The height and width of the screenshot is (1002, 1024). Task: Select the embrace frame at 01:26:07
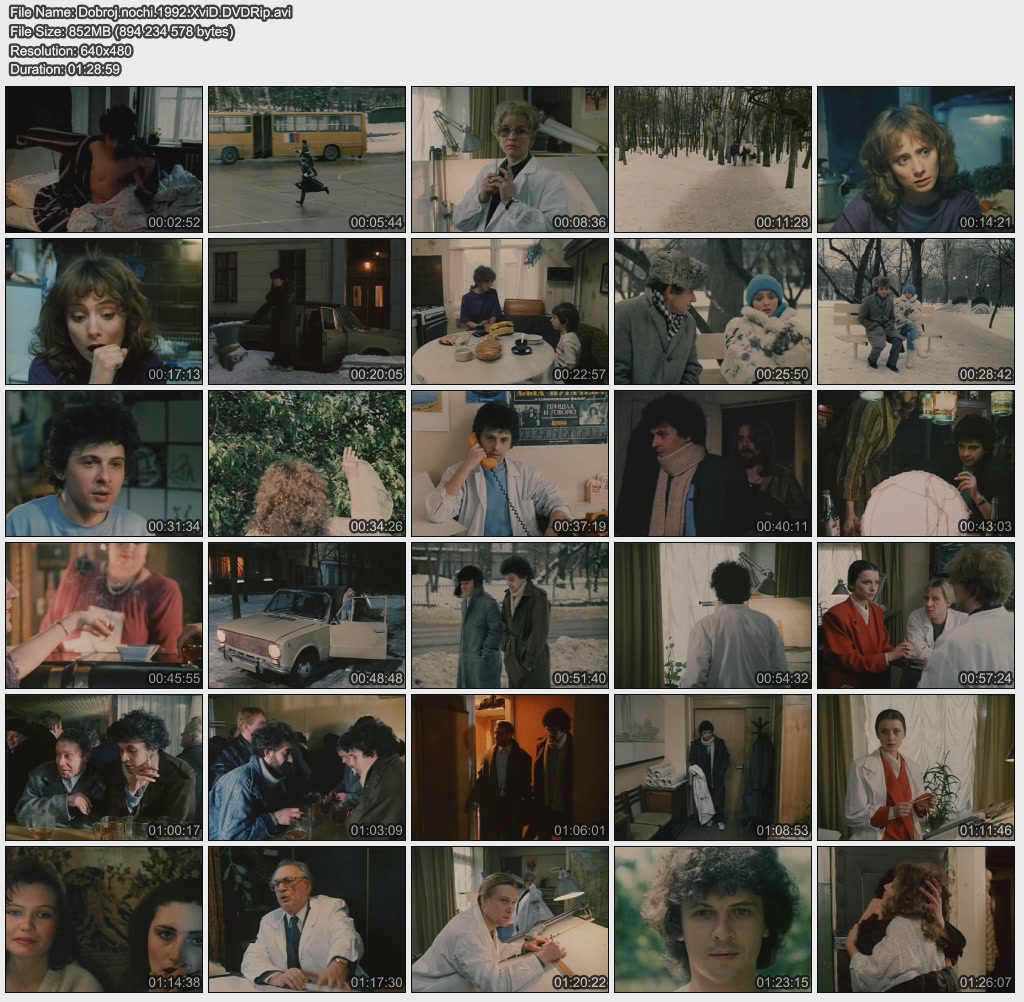(916, 920)
